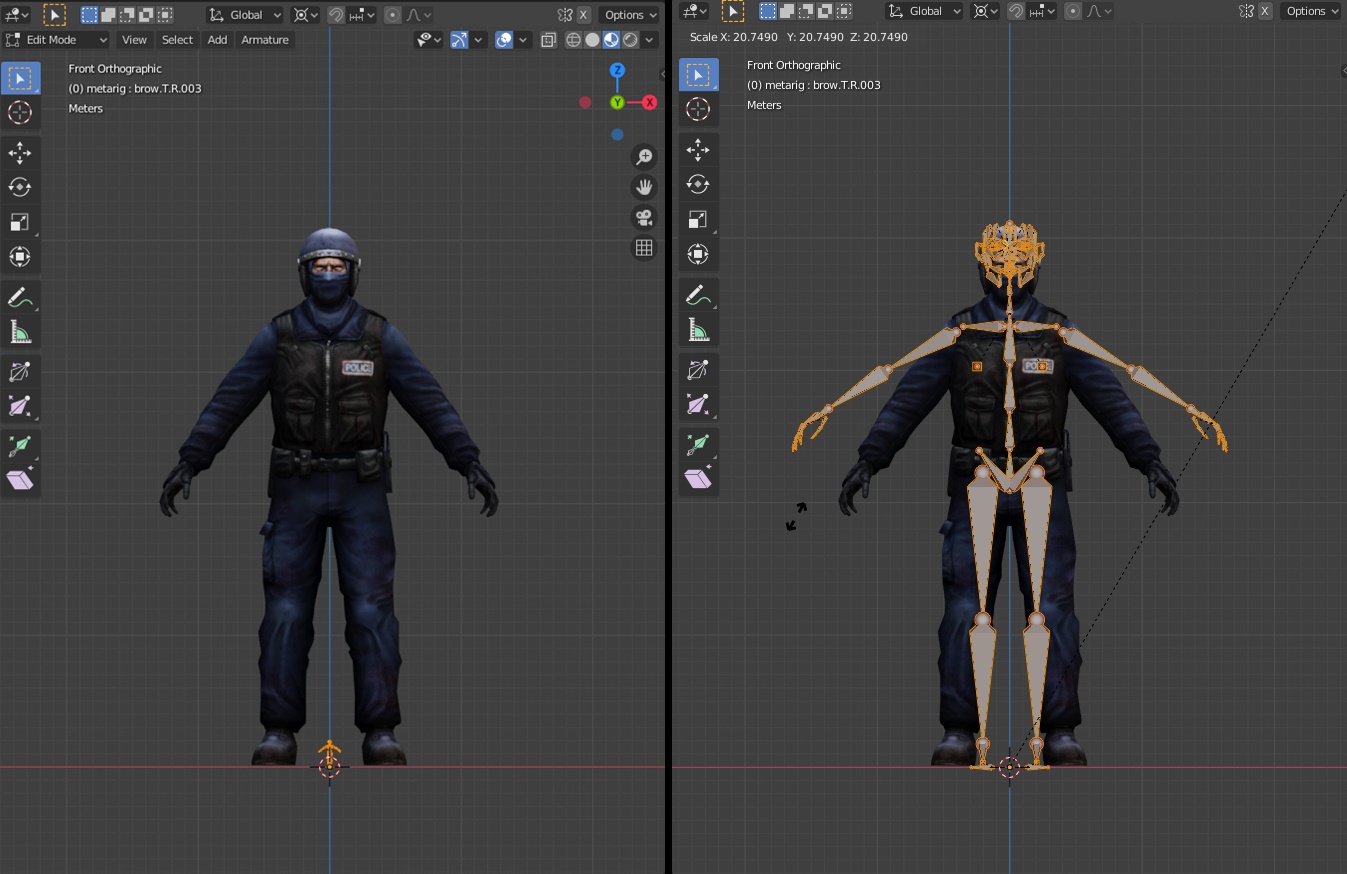The height and width of the screenshot is (874, 1347).
Task: Switch to orthographic/perspective with grid icon
Action: pyautogui.click(x=644, y=248)
